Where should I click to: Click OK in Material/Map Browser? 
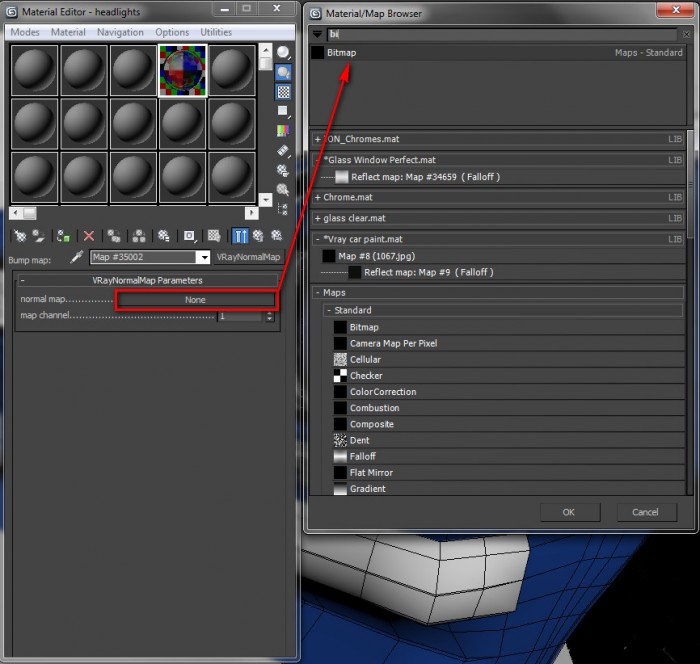570,512
